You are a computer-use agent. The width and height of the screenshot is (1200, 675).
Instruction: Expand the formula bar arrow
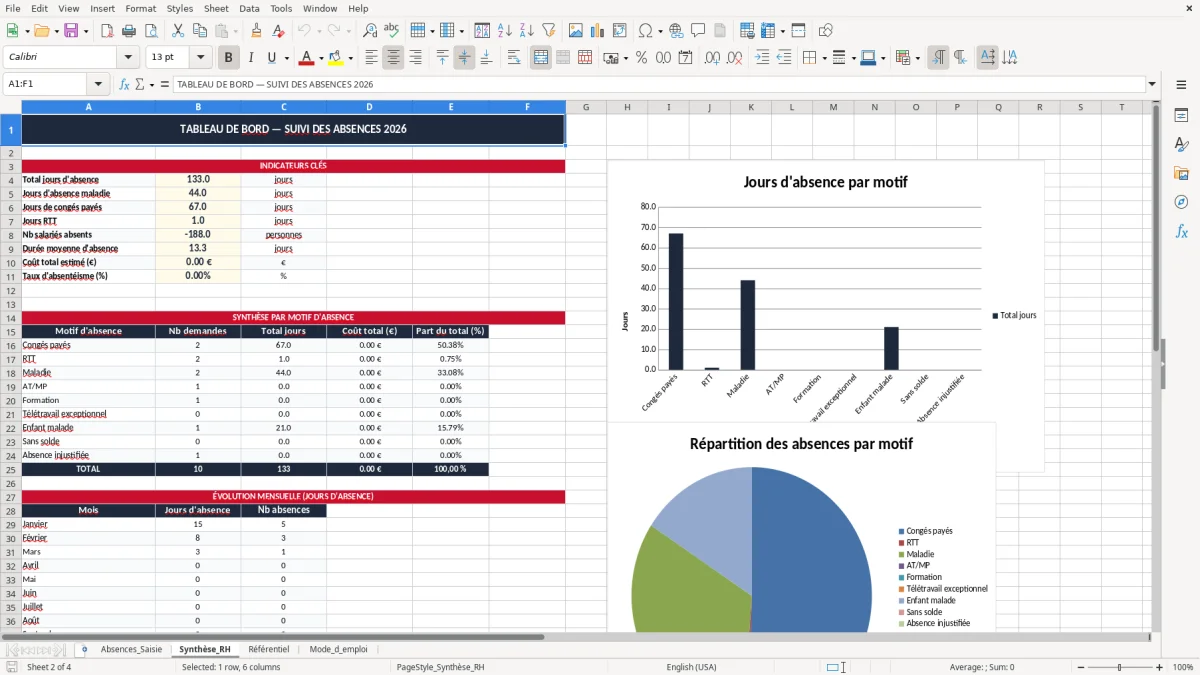(x=1153, y=84)
